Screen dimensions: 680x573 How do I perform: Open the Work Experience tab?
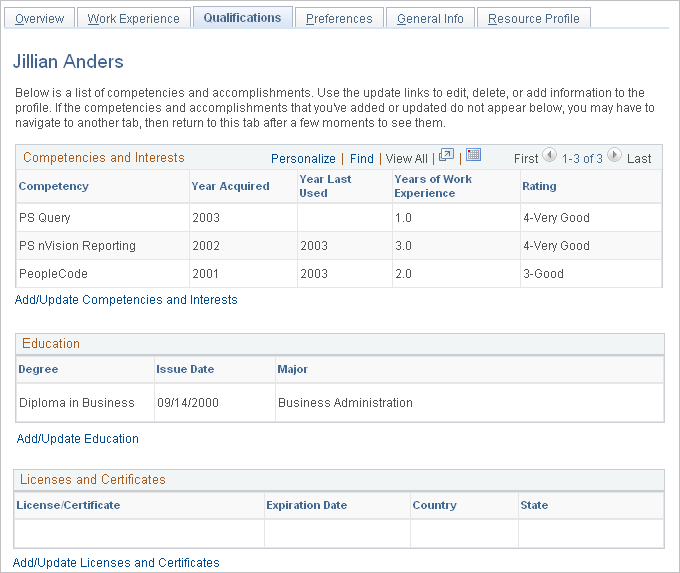(x=134, y=19)
